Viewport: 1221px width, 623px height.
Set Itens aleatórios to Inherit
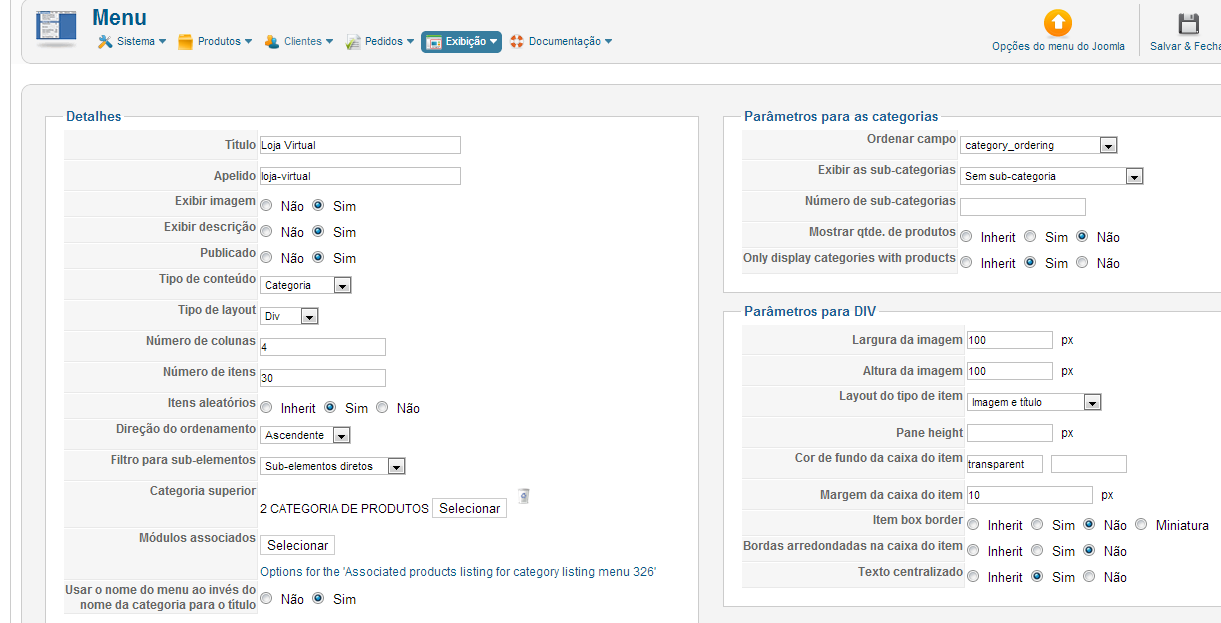coord(267,408)
